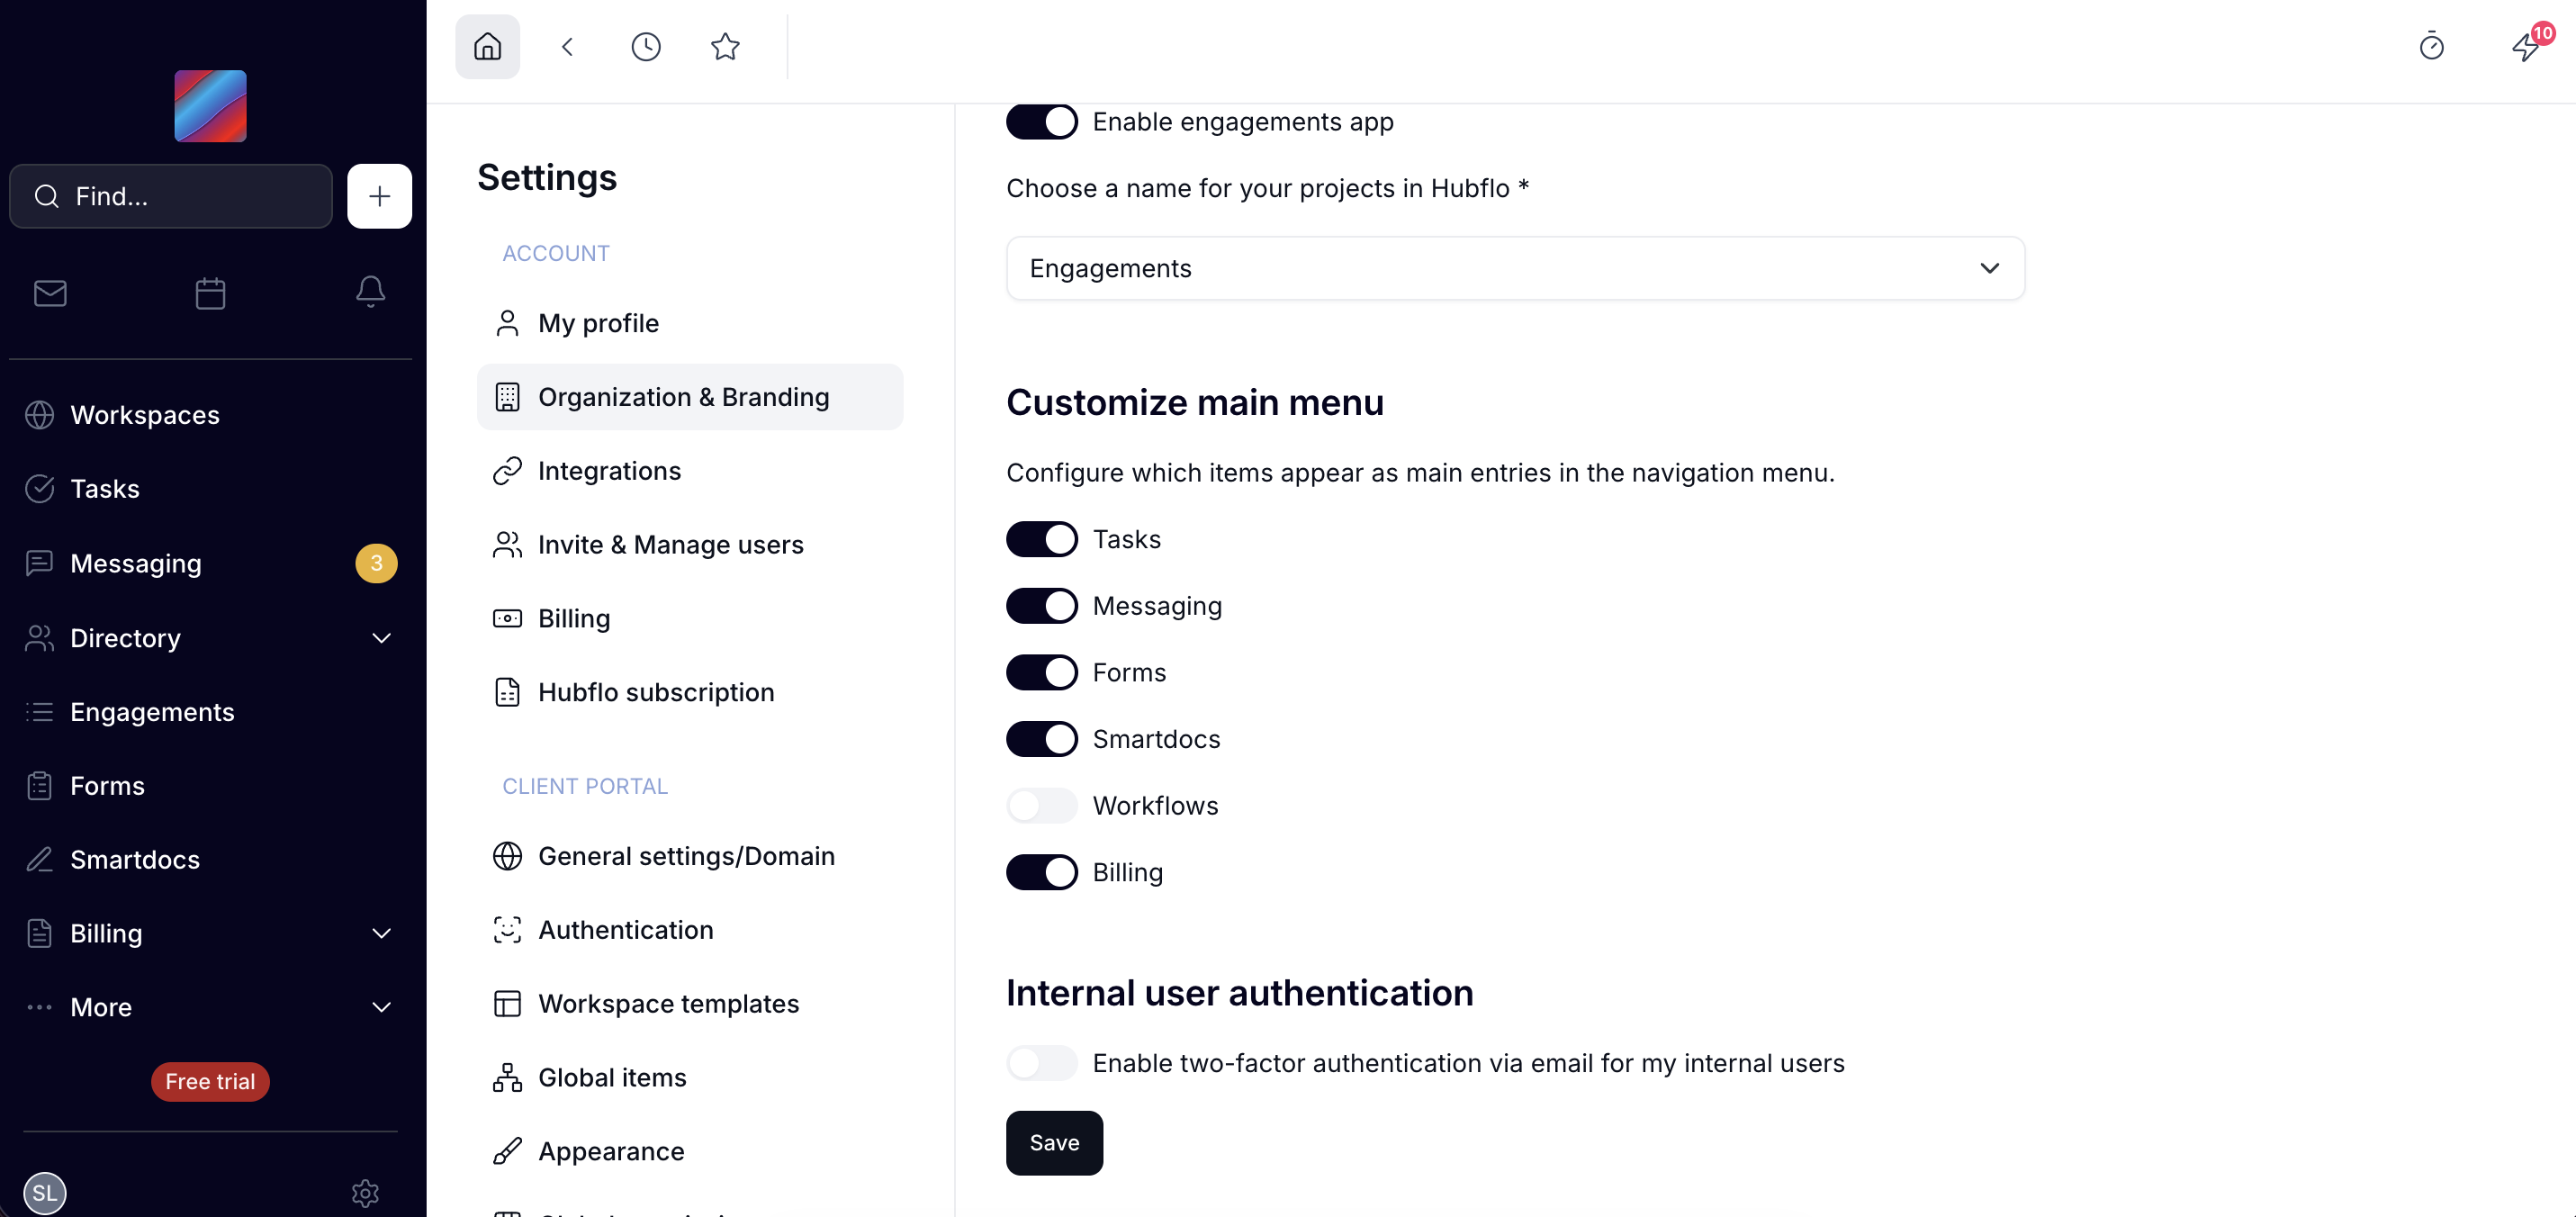
Task: Open the mail inbox icon in sidebar
Action: (50, 293)
